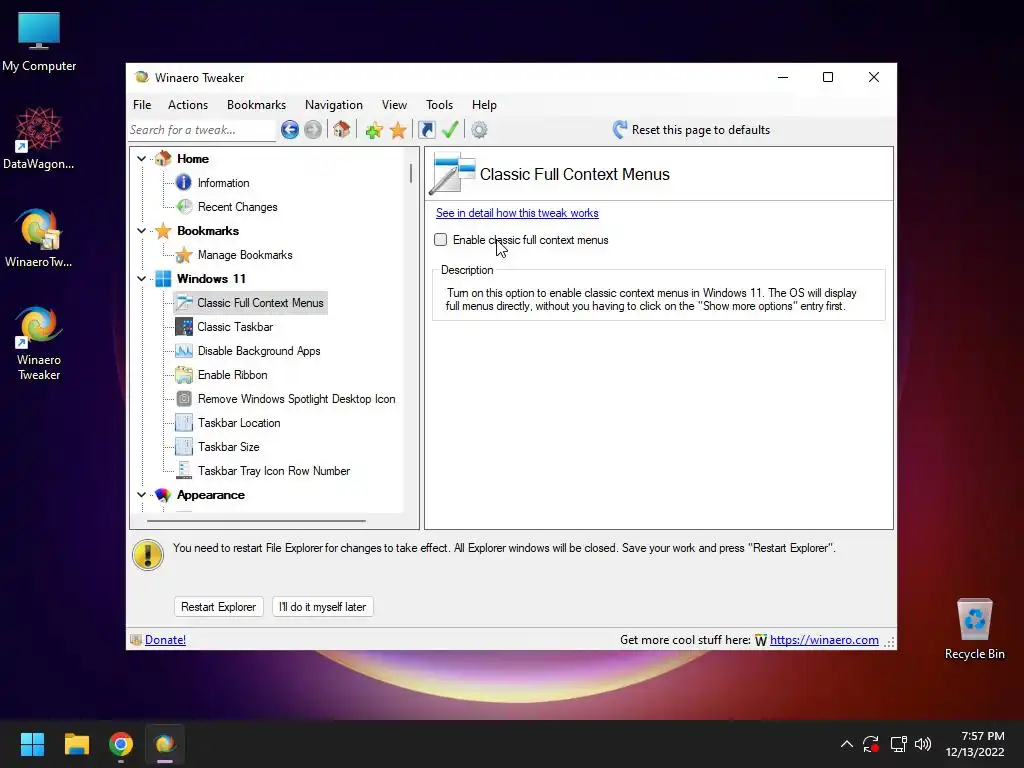Click the green checkmark toolbar icon
The image size is (1024, 768).
click(x=450, y=130)
